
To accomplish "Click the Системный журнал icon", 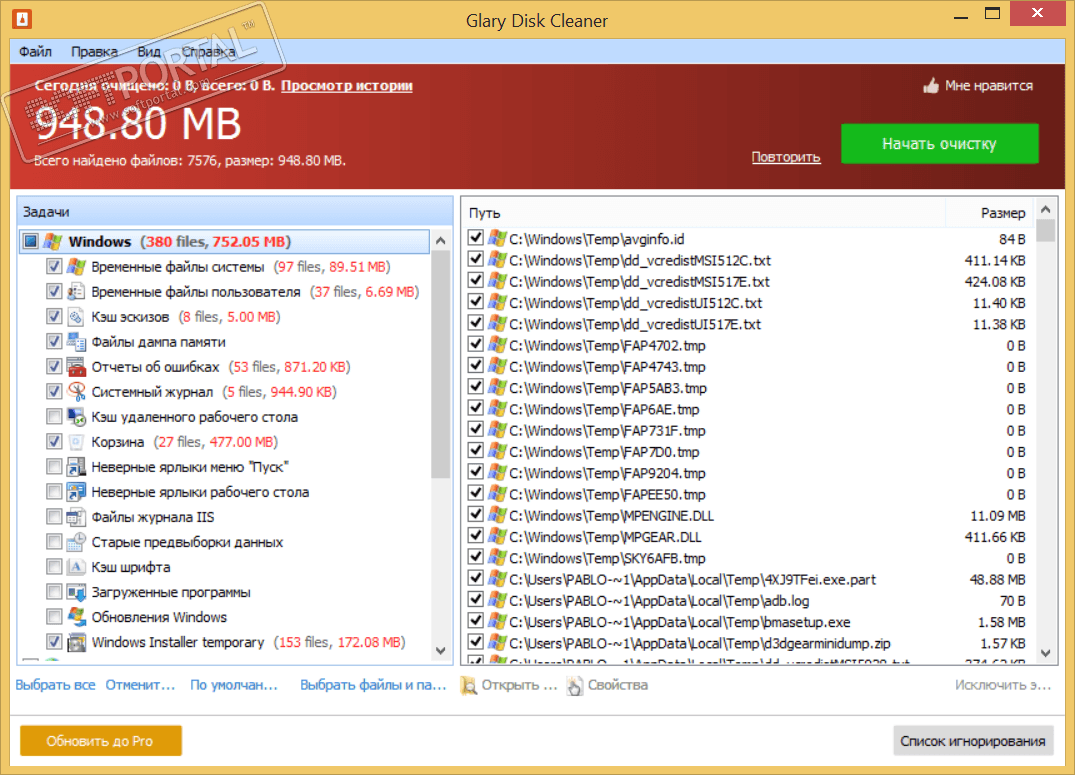I will click(x=76, y=392).
